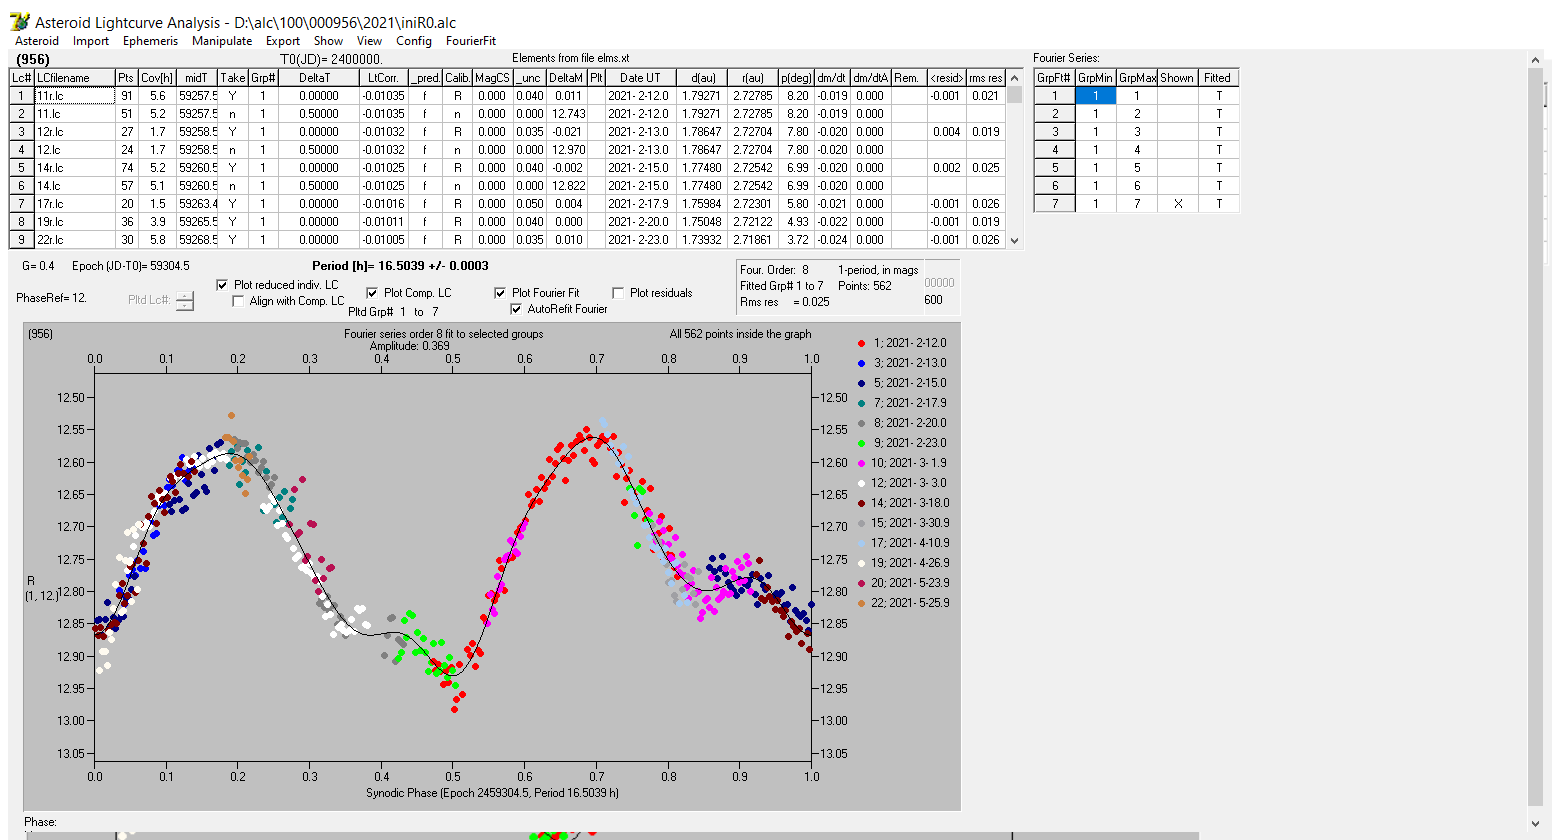The width and height of the screenshot is (1552, 840).
Task: Click the PhaseRef= 12. label
Action: [52, 298]
